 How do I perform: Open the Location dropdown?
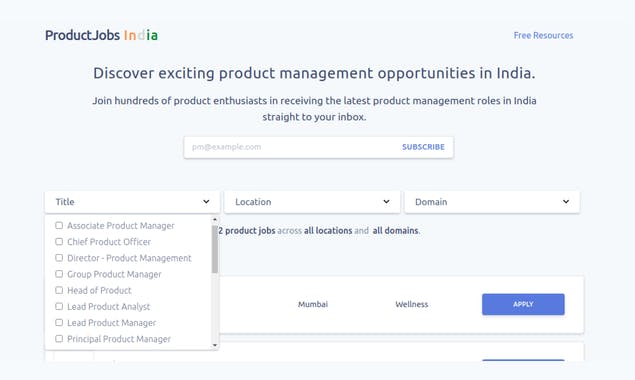point(312,202)
